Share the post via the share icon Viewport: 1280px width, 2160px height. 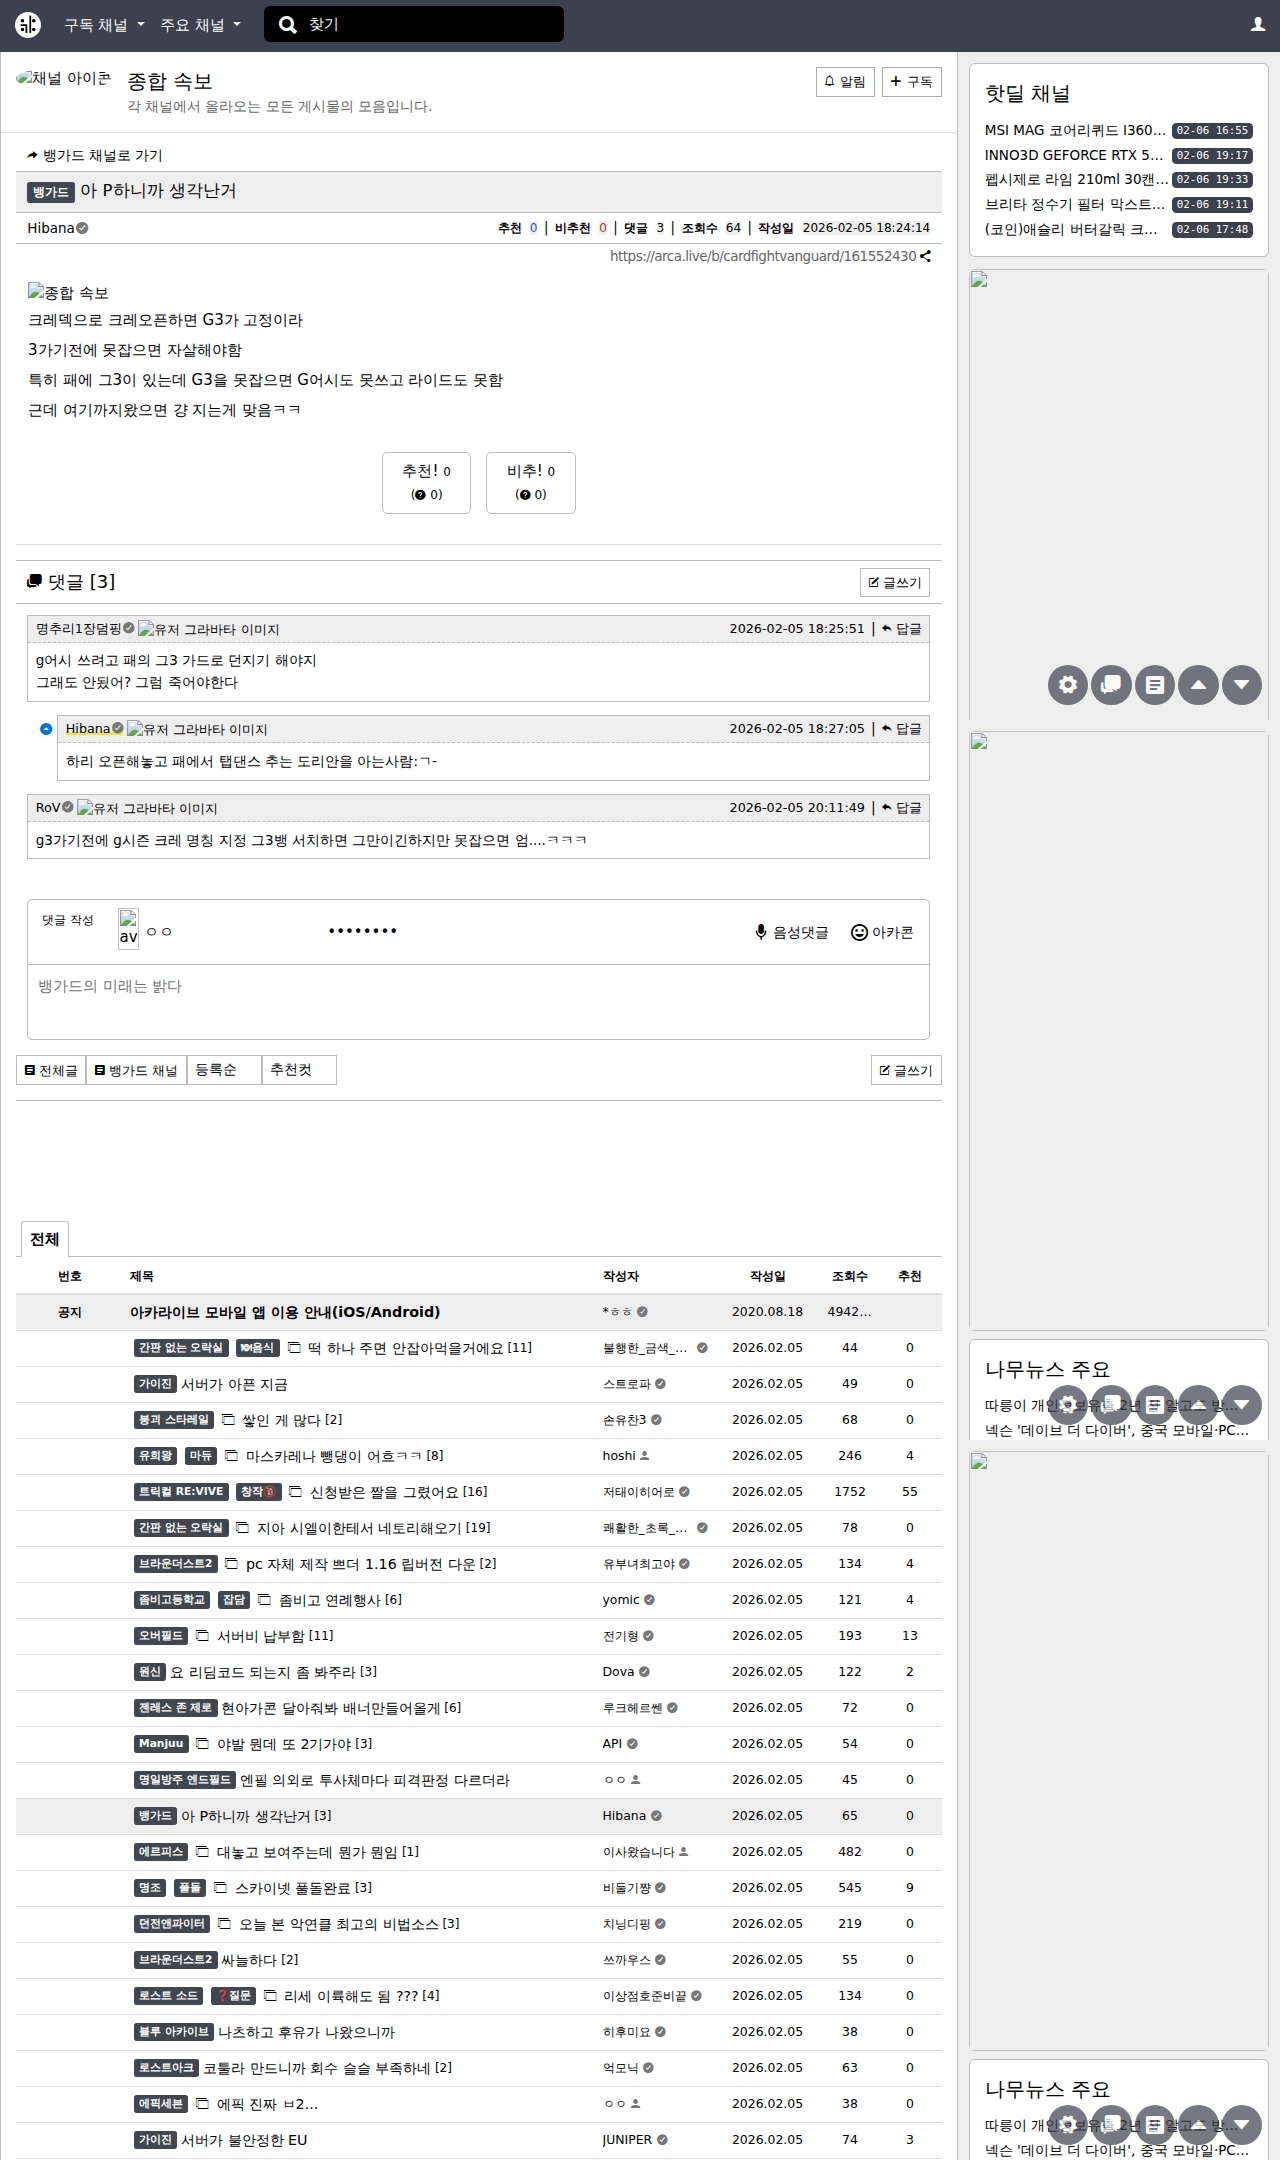(926, 256)
